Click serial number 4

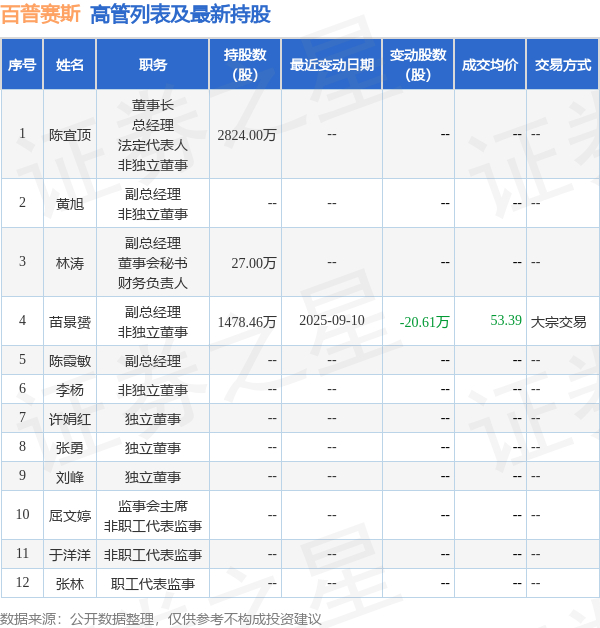pyautogui.click(x=22, y=320)
